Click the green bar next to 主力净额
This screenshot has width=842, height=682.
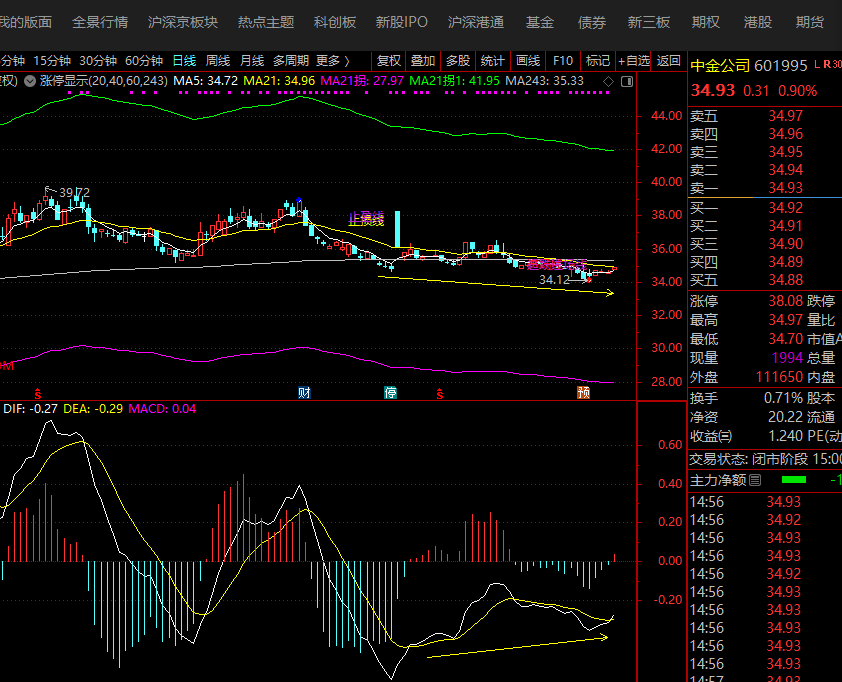click(793, 480)
